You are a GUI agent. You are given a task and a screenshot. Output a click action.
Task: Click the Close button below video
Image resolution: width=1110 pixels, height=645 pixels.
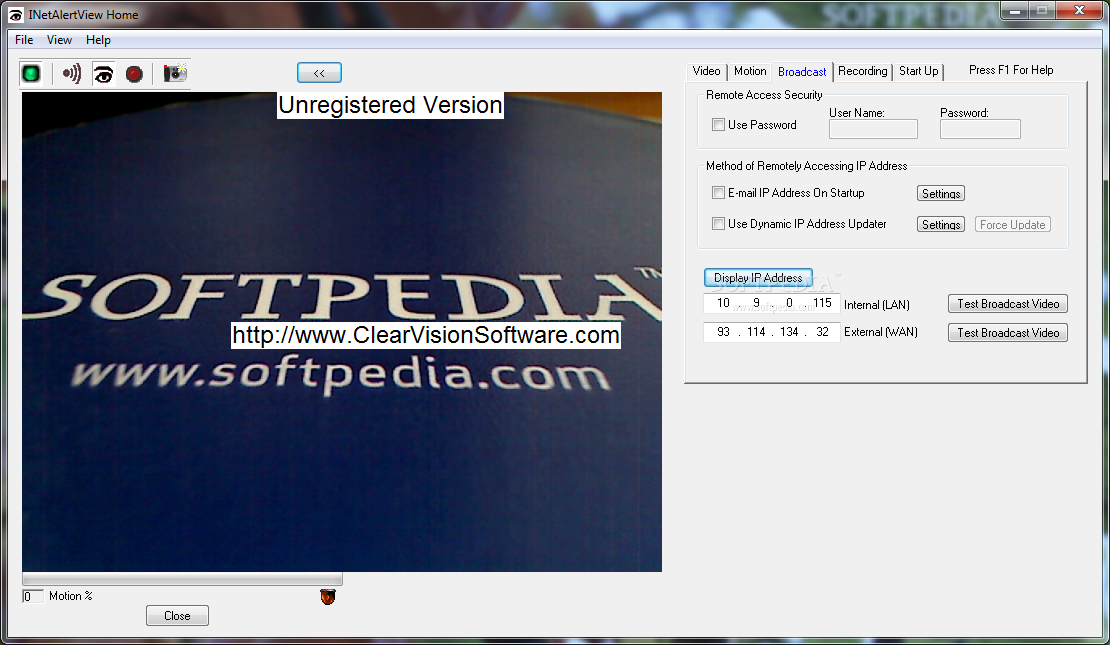pos(177,615)
